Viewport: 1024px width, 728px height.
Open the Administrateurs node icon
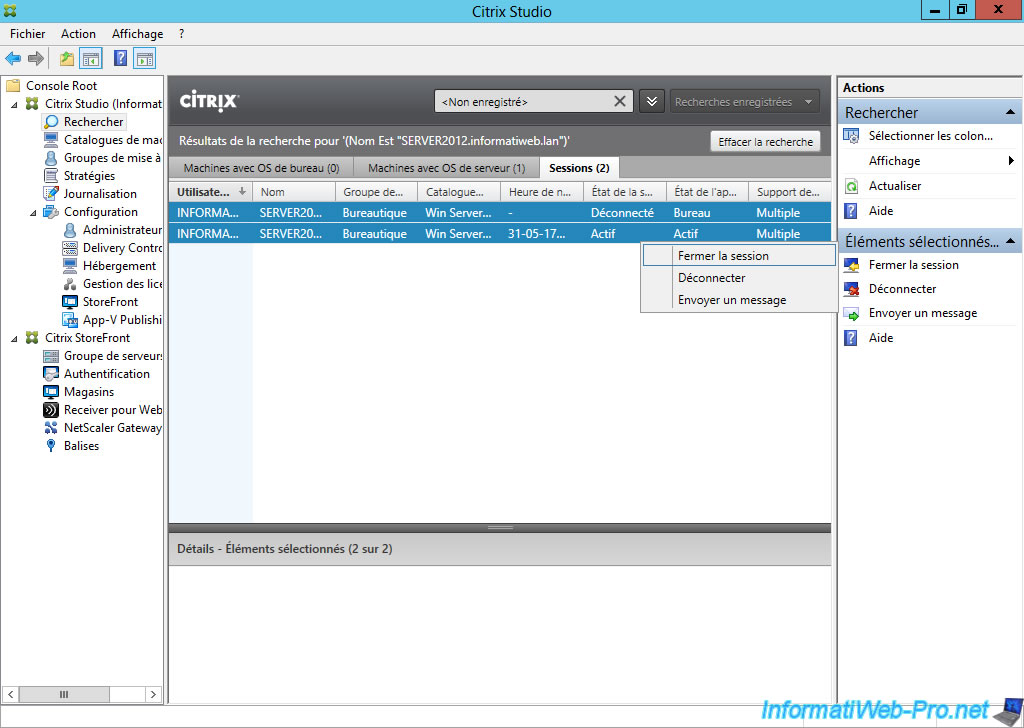(x=70, y=230)
